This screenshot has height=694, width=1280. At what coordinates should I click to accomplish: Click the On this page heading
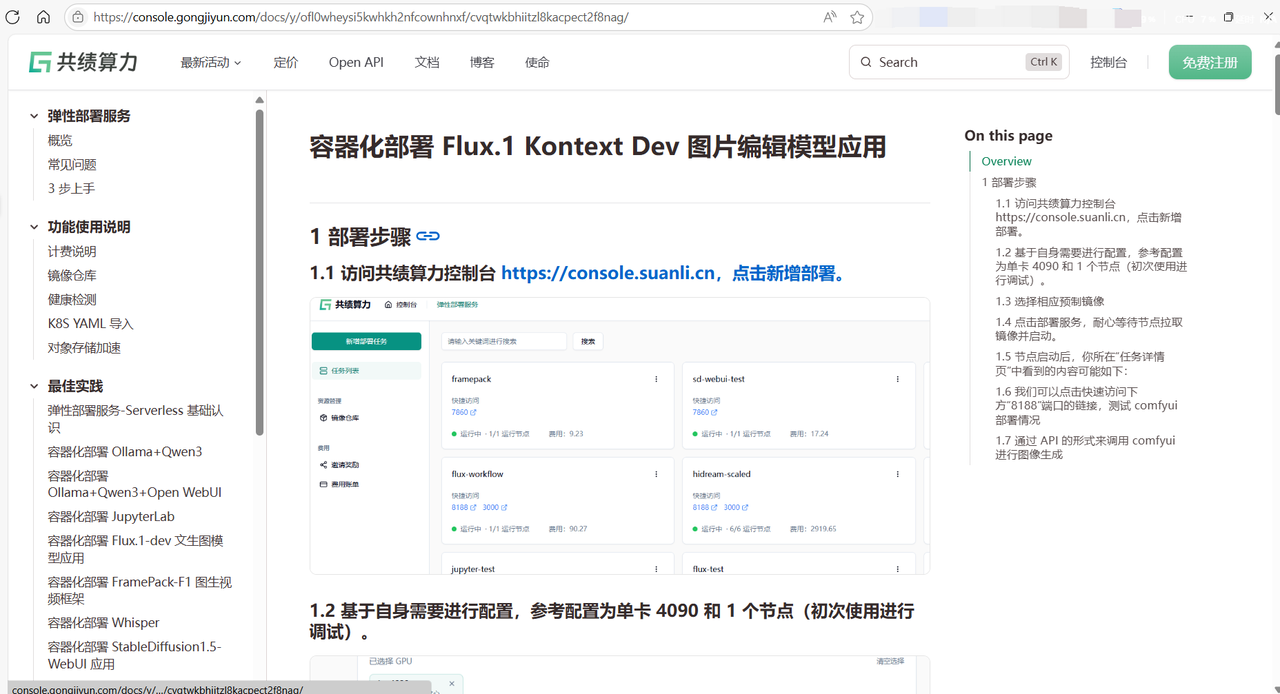tap(1008, 135)
